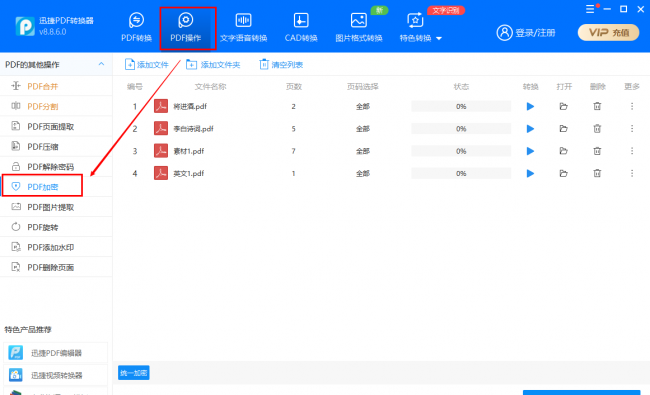This screenshot has height=395, width=650.
Task: Collapse the PDF的其他操作 section
Action: (x=101, y=64)
